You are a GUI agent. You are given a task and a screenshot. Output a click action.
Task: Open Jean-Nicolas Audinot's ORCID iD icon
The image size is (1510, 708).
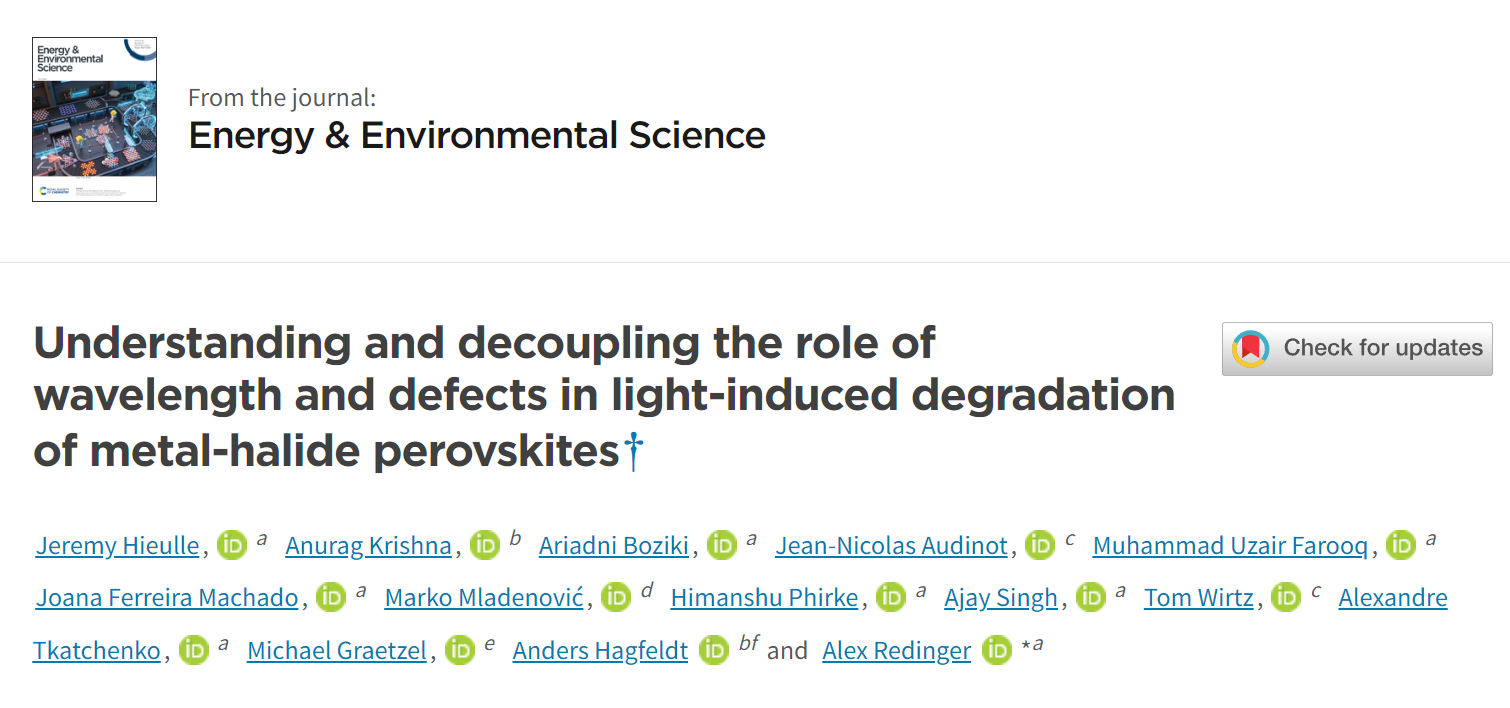click(1041, 545)
